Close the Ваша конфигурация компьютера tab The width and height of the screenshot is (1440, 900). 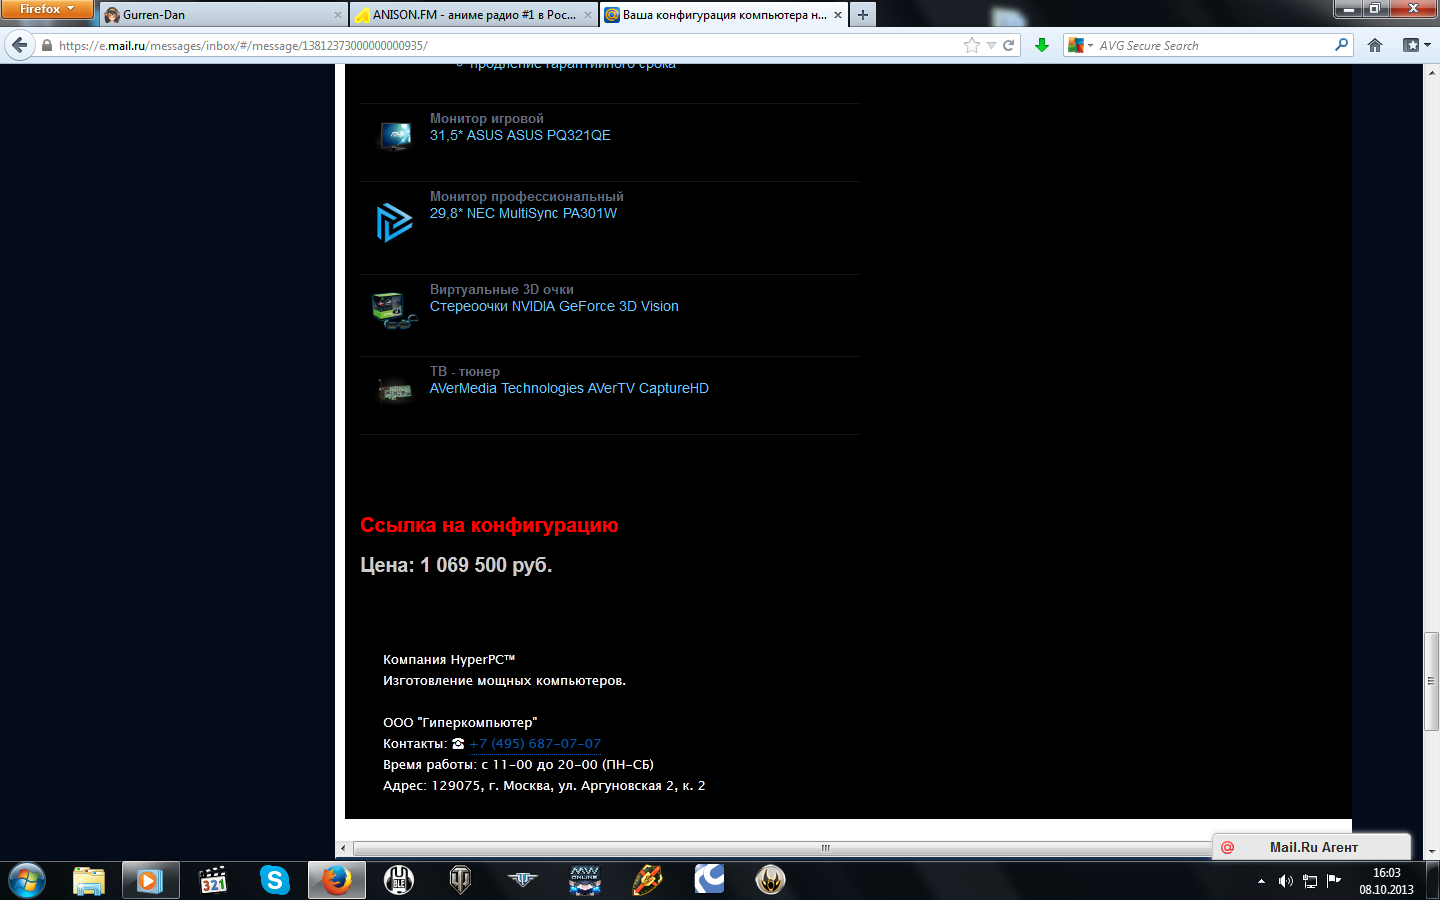point(838,15)
